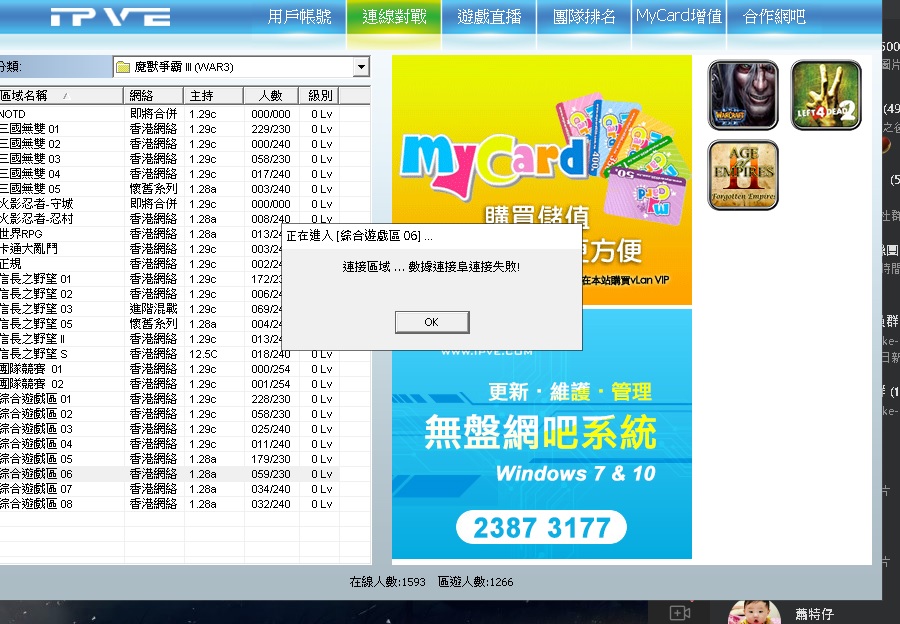
Task: Click the Left 4 Dead 2 icon
Action: coord(826,95)
